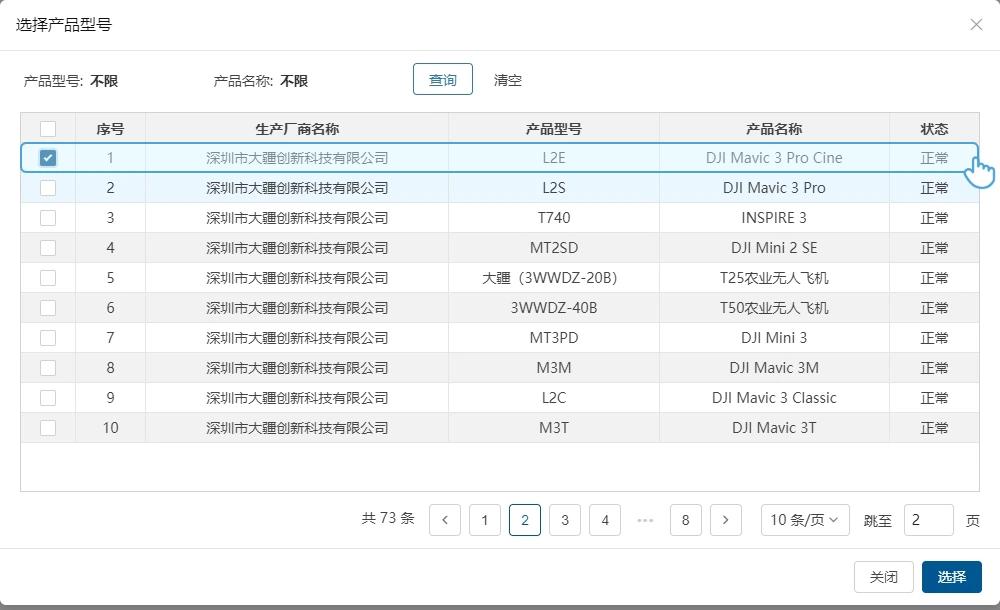1000x610 pixels.
Task: Close the product model dialog with X
Action: pos(976,25)
